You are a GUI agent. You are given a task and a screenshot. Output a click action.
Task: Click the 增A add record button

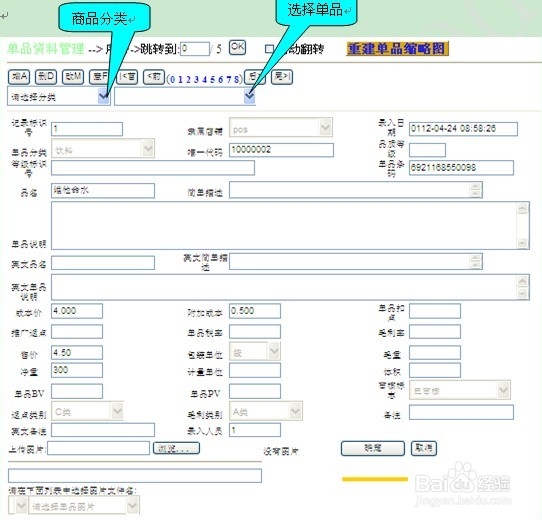pos(19,77)
